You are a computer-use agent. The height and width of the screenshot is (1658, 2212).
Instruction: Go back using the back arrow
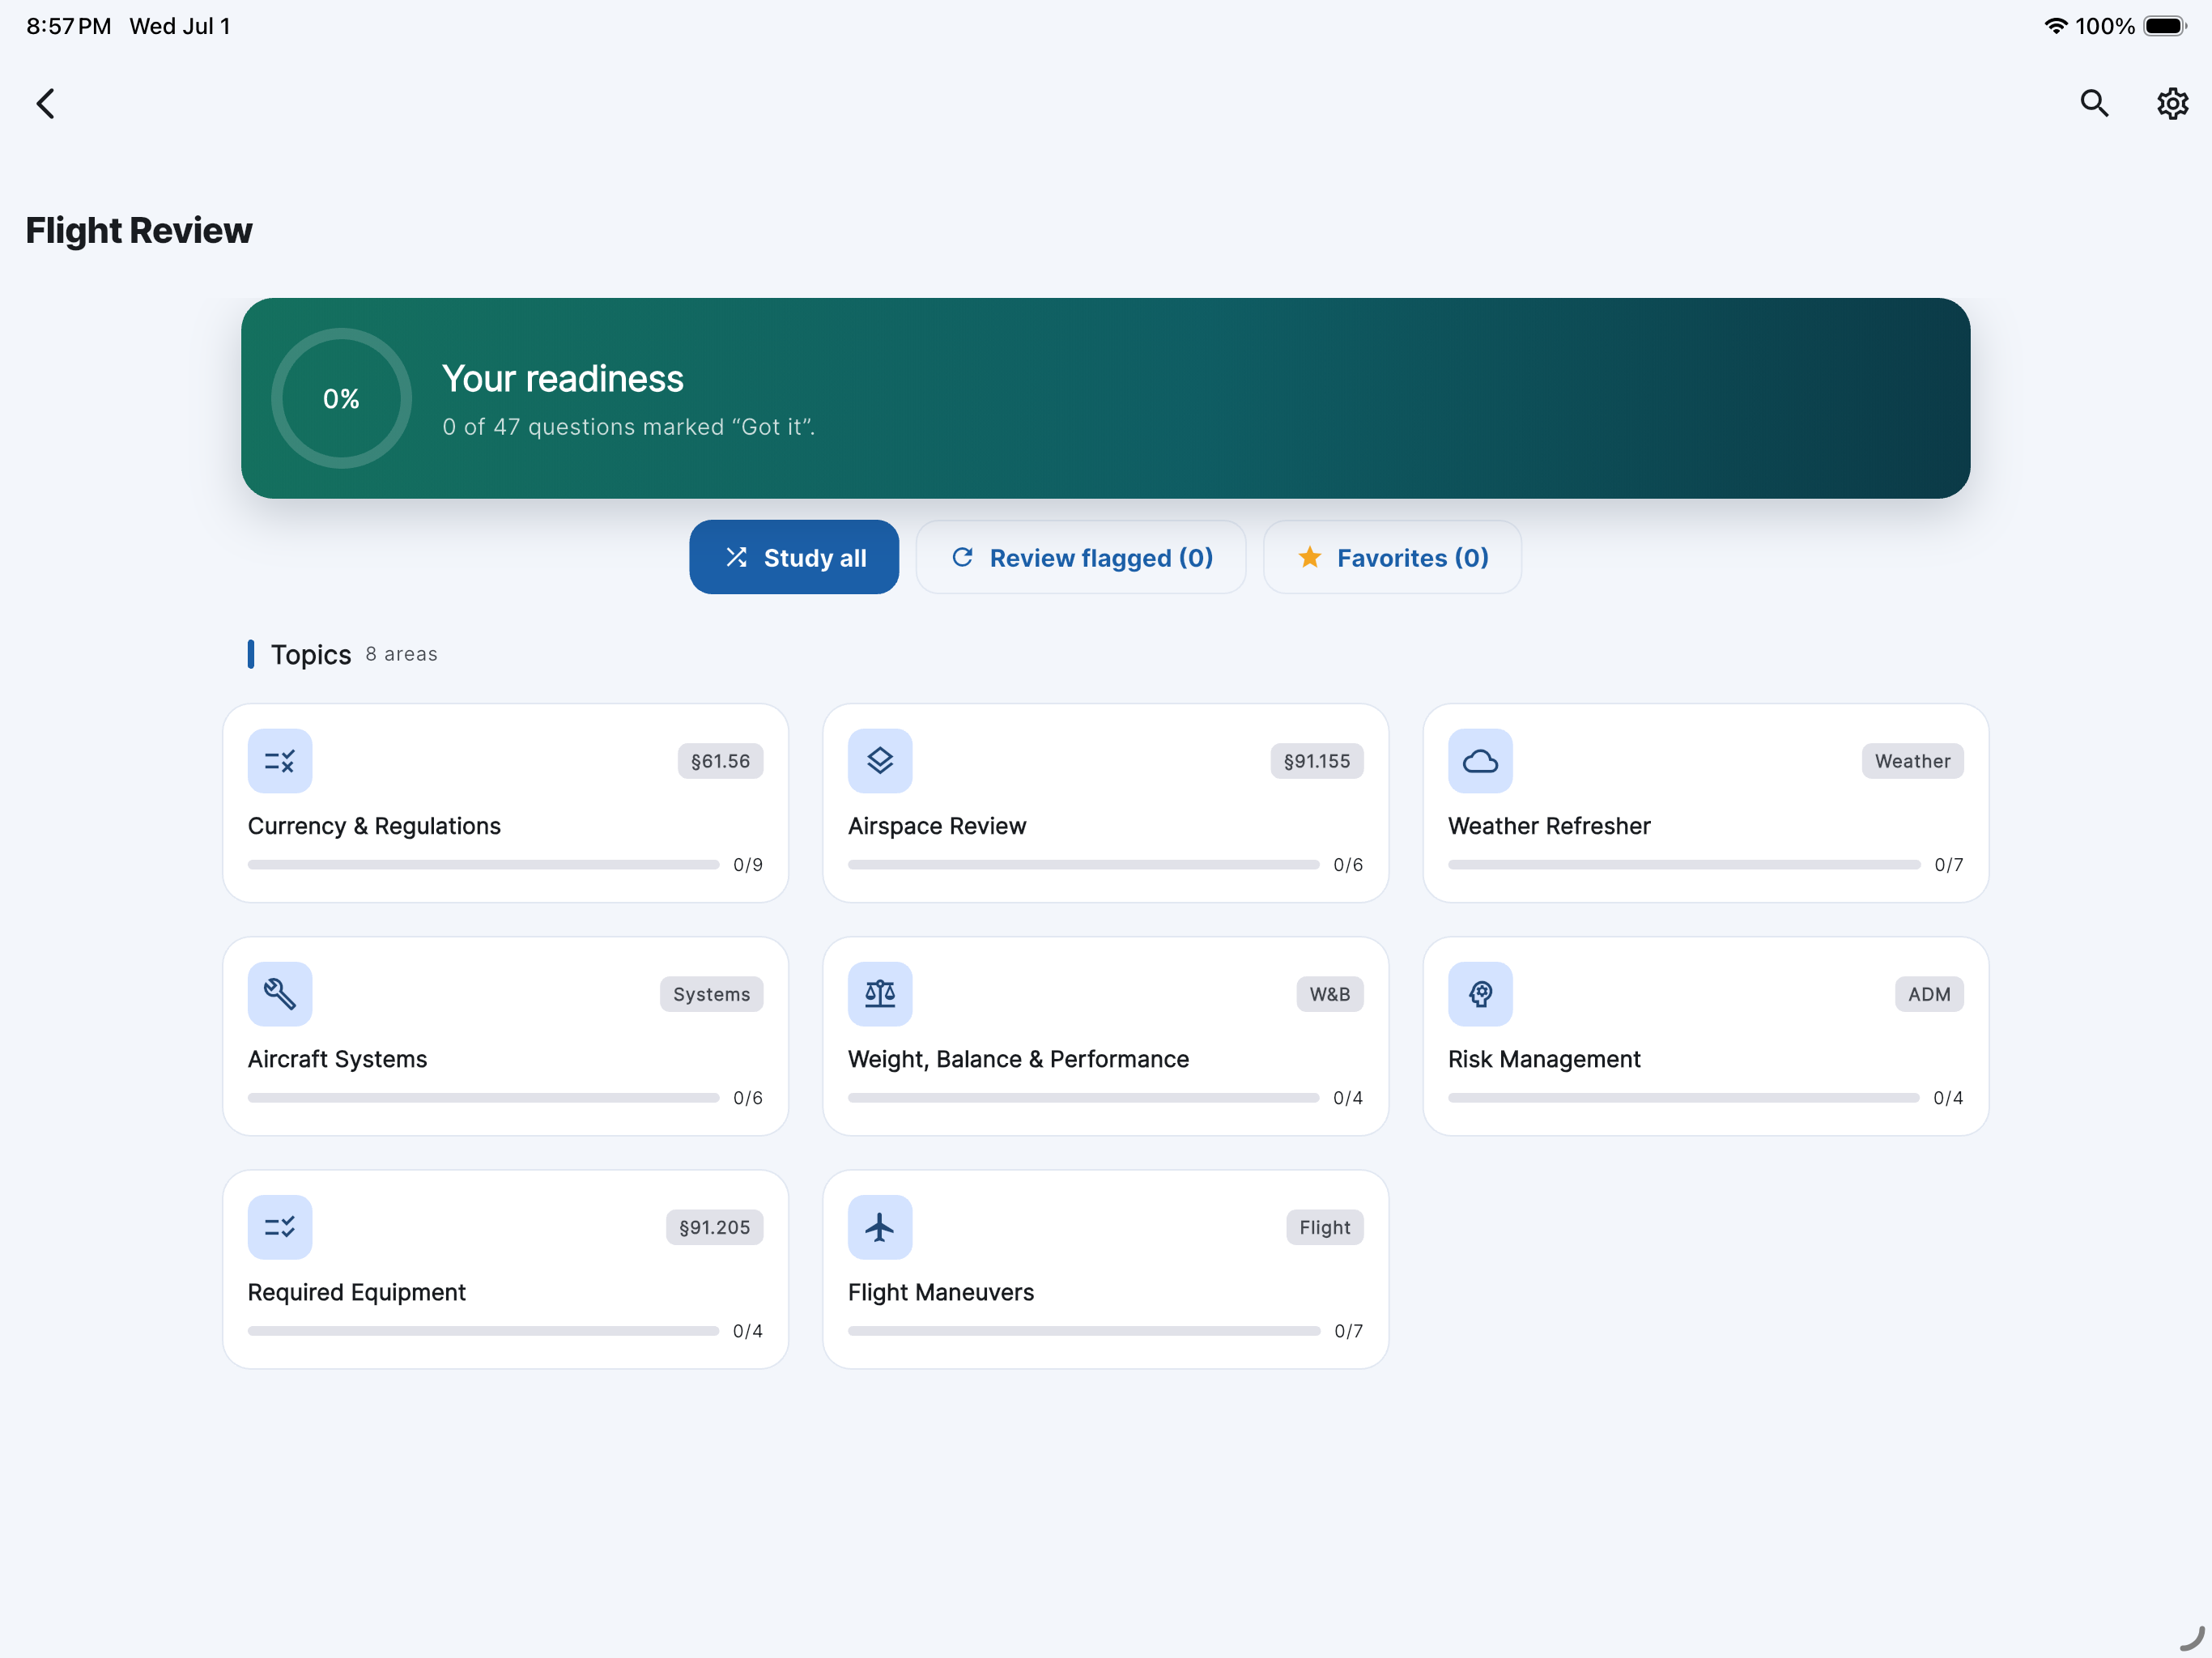[x=45, y=103]
